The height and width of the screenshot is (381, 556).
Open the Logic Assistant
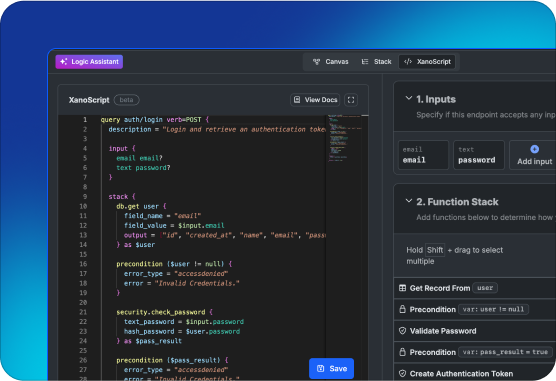tap(89, 62)
